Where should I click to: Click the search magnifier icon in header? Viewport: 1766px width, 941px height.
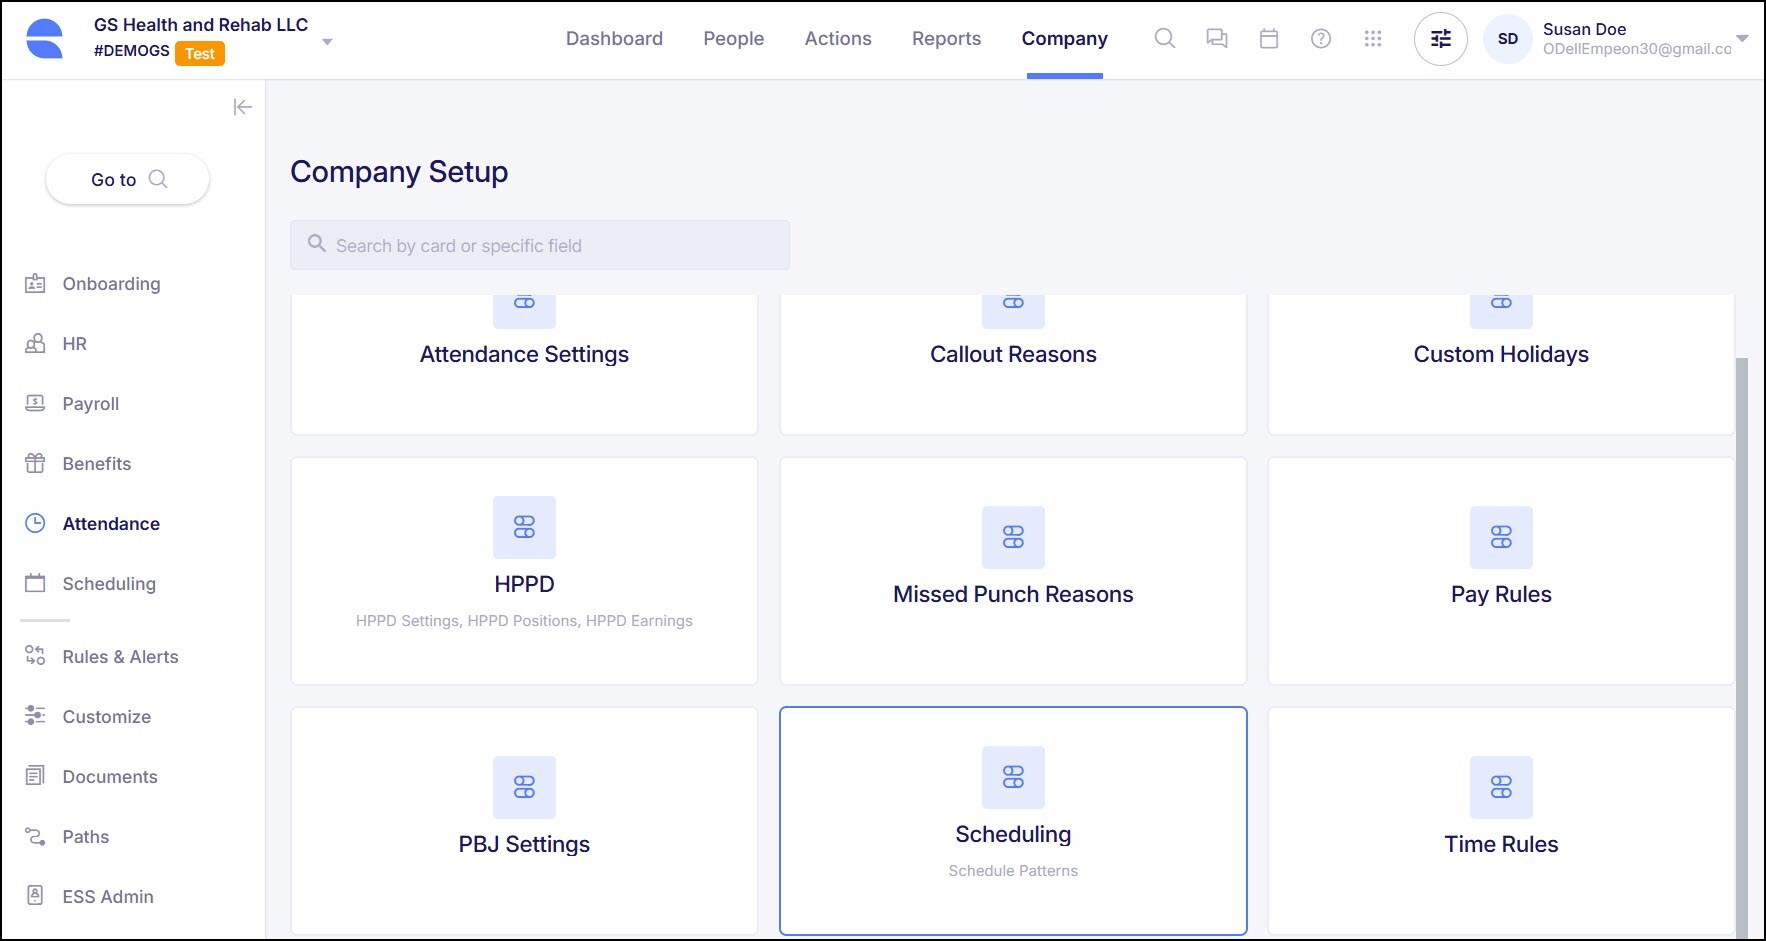(x=1164, y=39)
